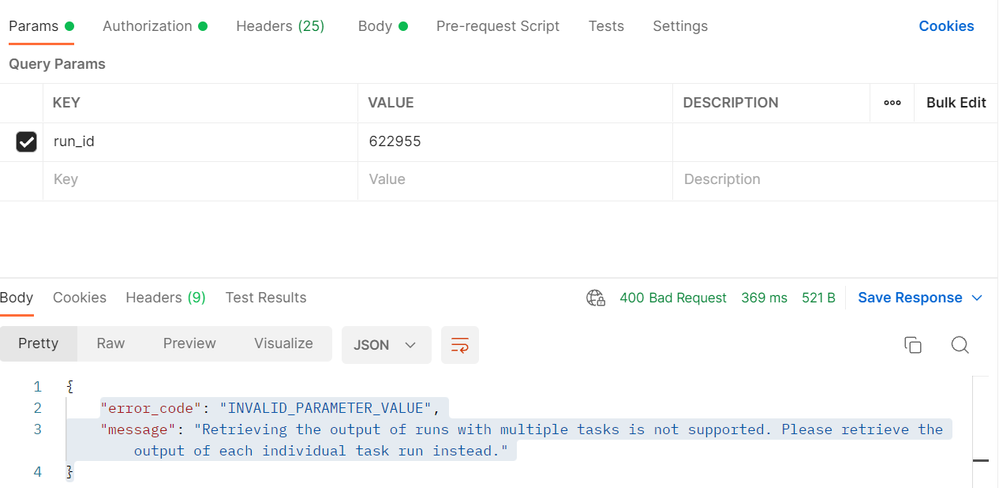The height and width of the screenshot is (488, 999).
Task: Open the Pre-request Script tab
Action: tap(498, 26)
